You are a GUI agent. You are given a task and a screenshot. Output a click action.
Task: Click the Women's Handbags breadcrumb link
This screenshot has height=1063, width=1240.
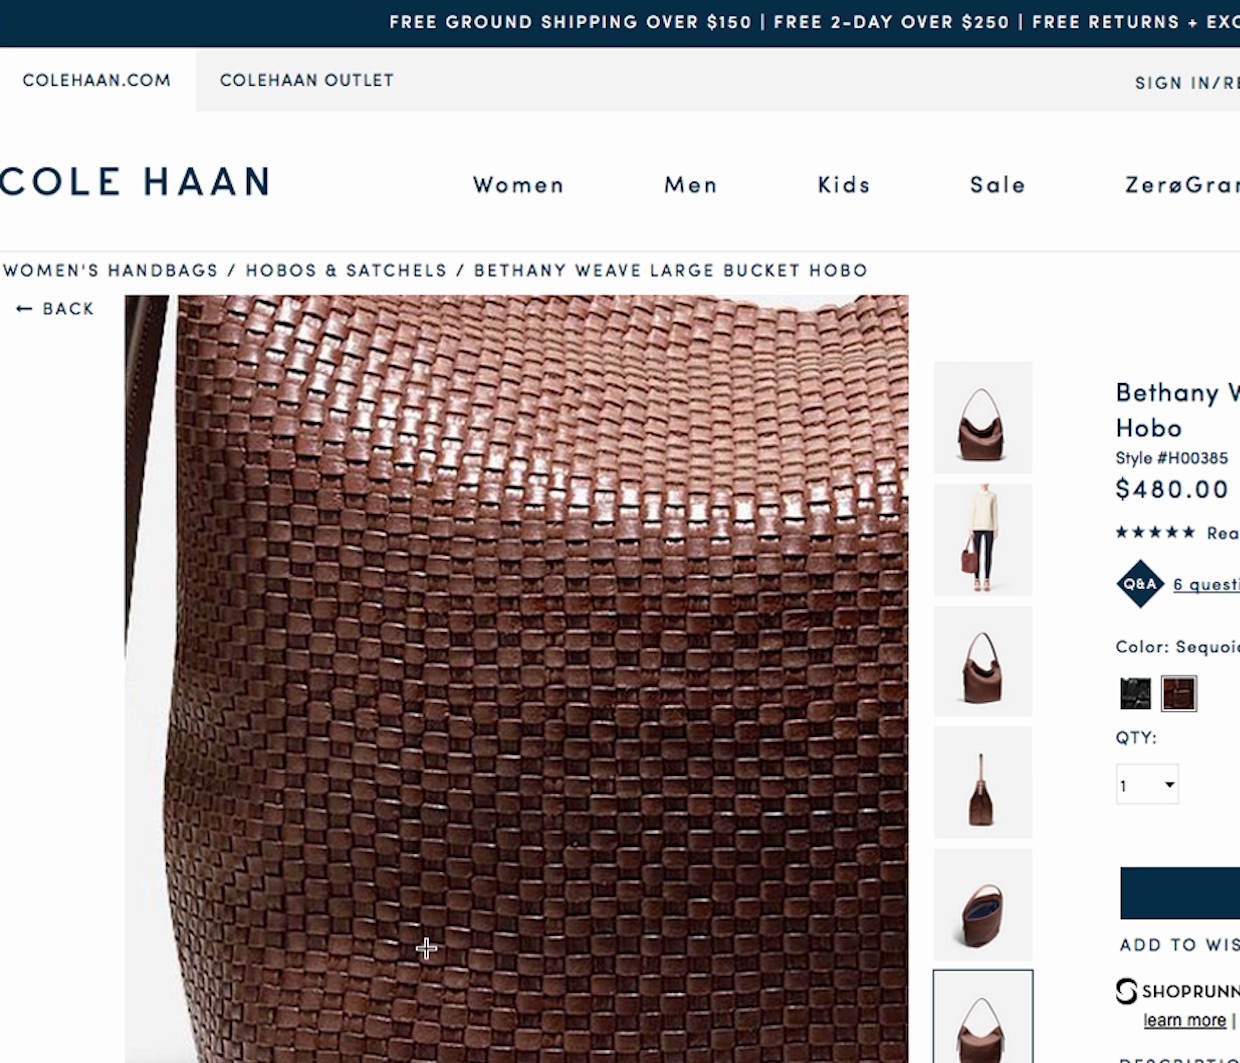[110, 270]
